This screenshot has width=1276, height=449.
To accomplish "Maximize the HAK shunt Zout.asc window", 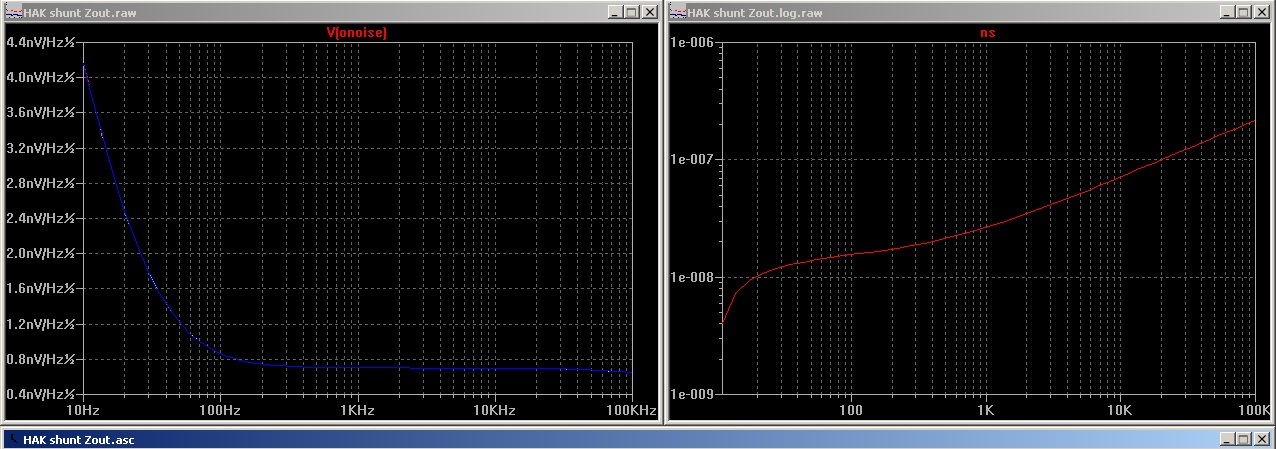I will point(1244,440).
